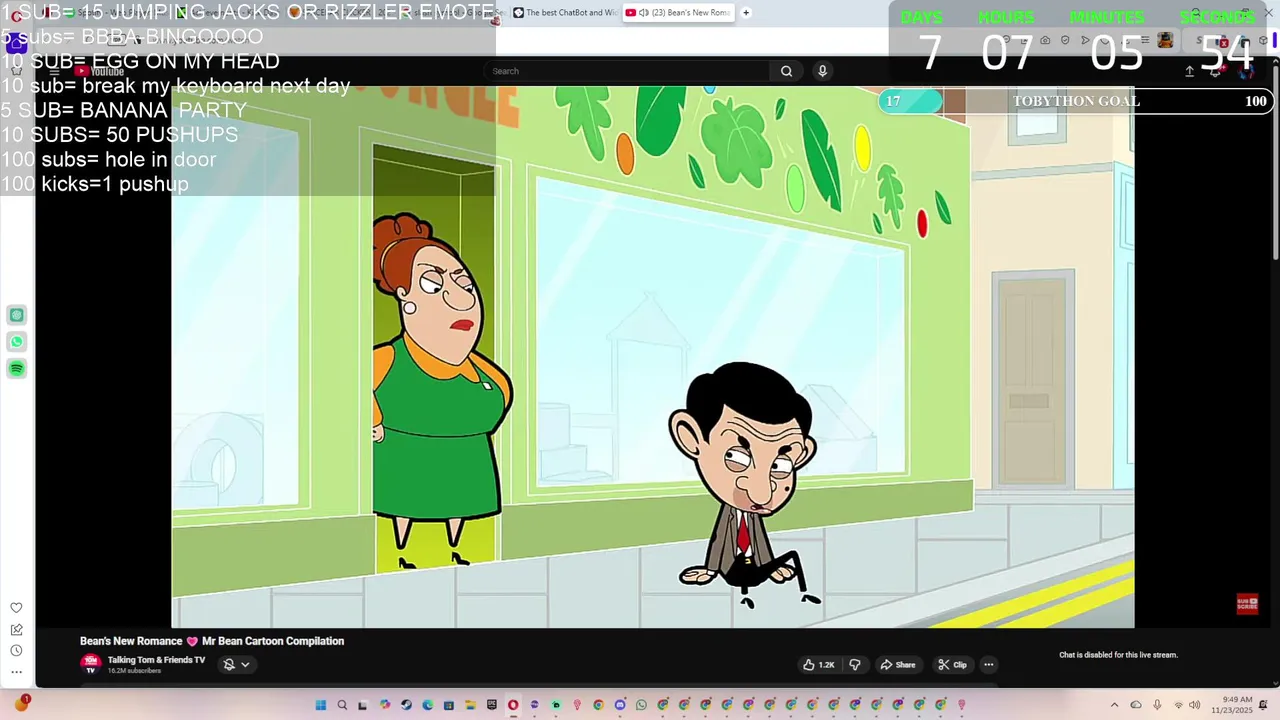
Task: Open Wi-Fi network settings in tray
Action: 1178,705
